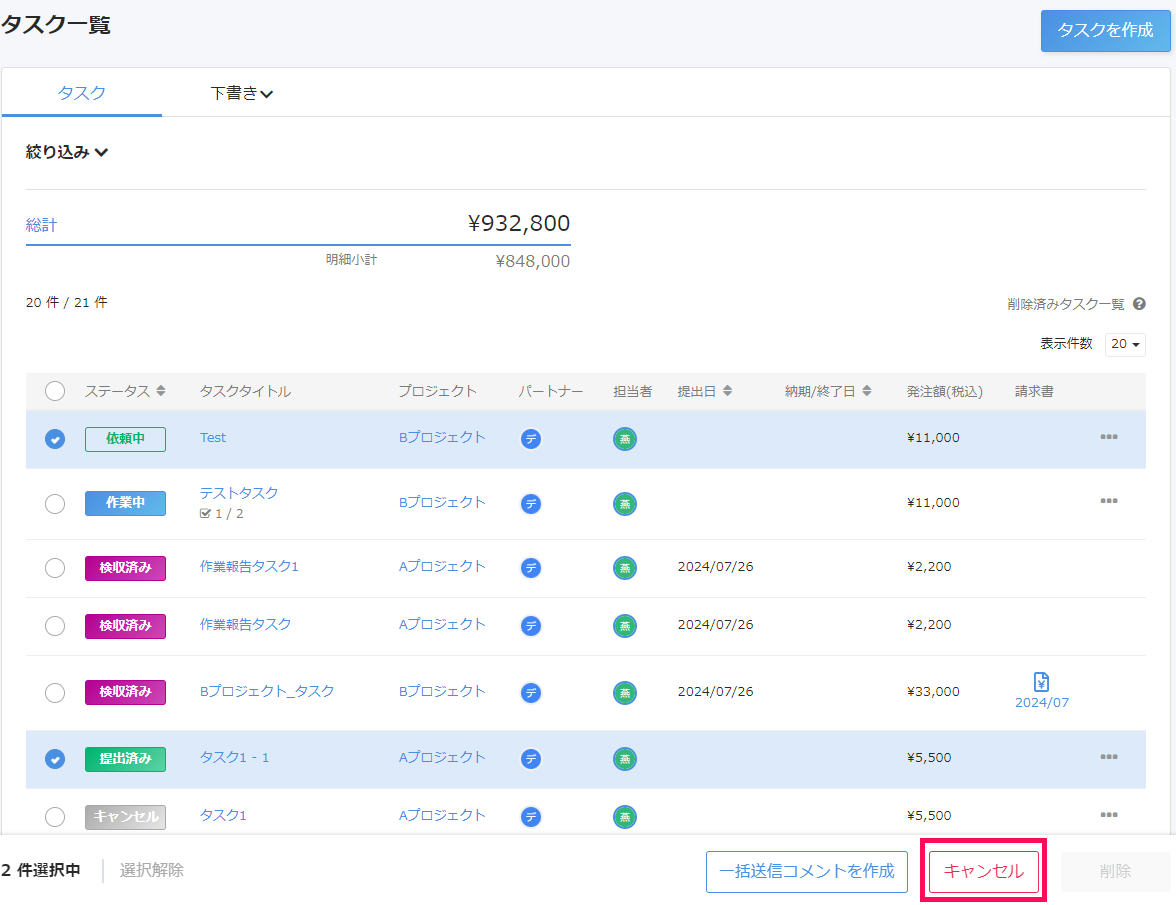The image size is (1176, 905).
Task: Open Aプロジェクト link in 作業報告タスク1 row
Action: [x=442, y=566]
